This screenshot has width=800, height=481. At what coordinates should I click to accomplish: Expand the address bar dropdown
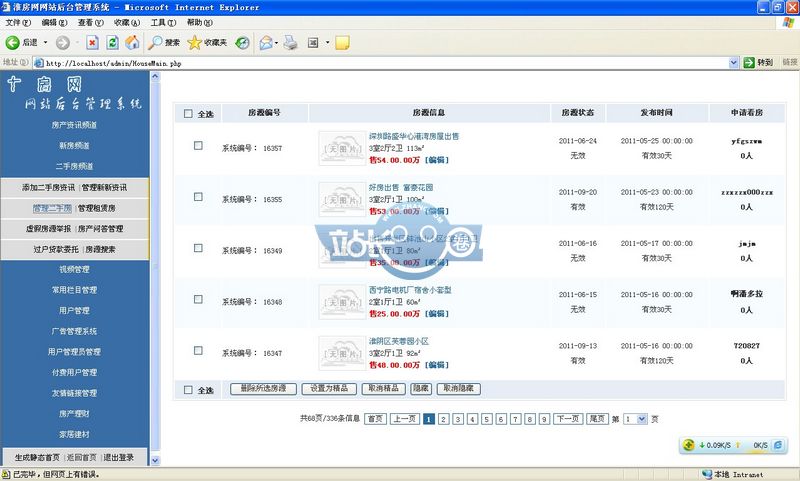coord(733,63)
